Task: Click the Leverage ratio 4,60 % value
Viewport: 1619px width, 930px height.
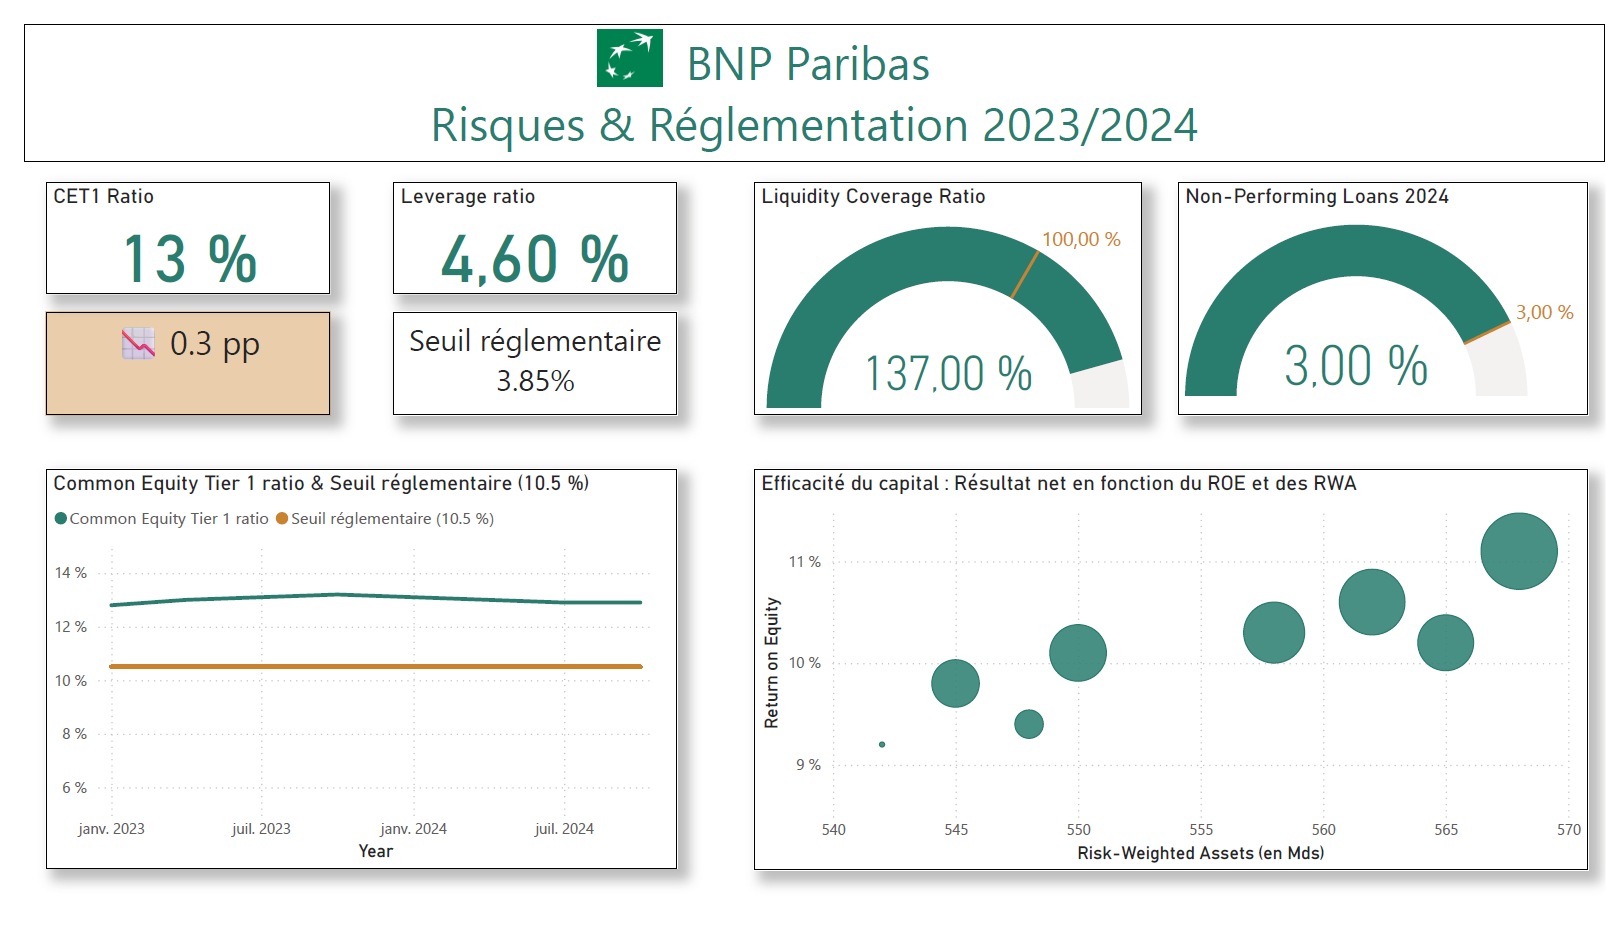Action: [534, 259]
